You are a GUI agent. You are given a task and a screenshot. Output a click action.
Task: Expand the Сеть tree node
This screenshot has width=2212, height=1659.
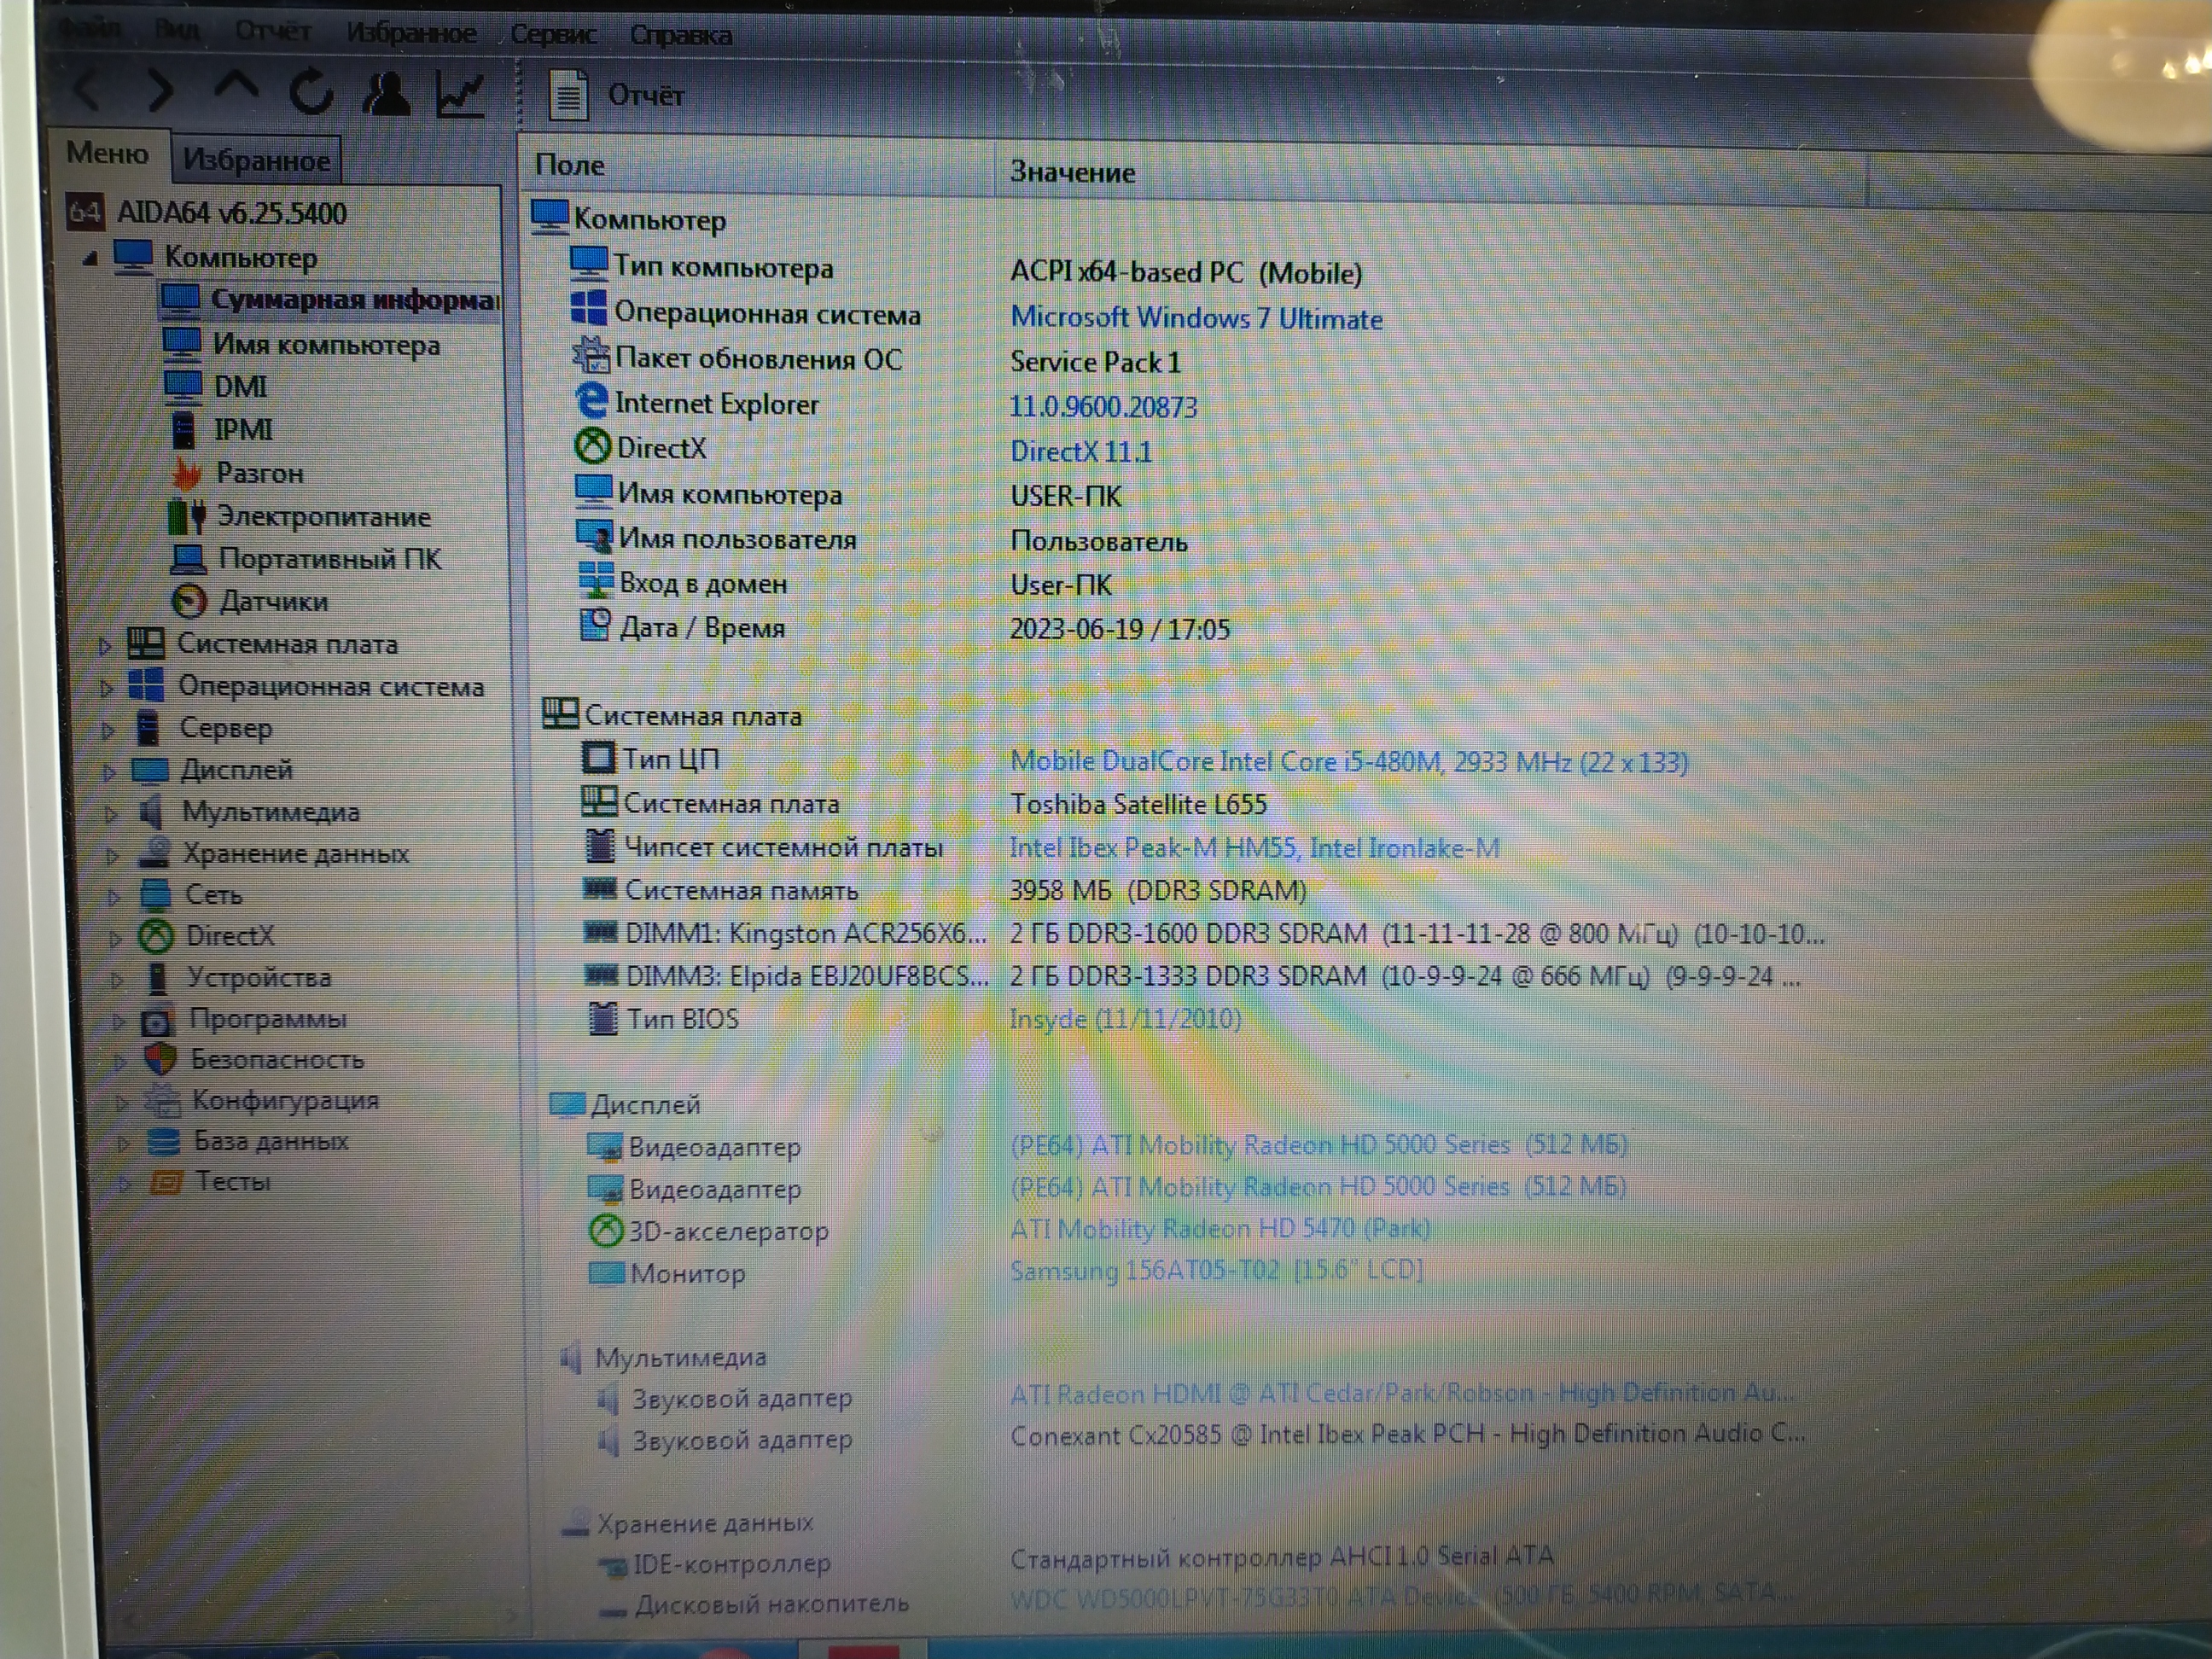tap(114, 897)
